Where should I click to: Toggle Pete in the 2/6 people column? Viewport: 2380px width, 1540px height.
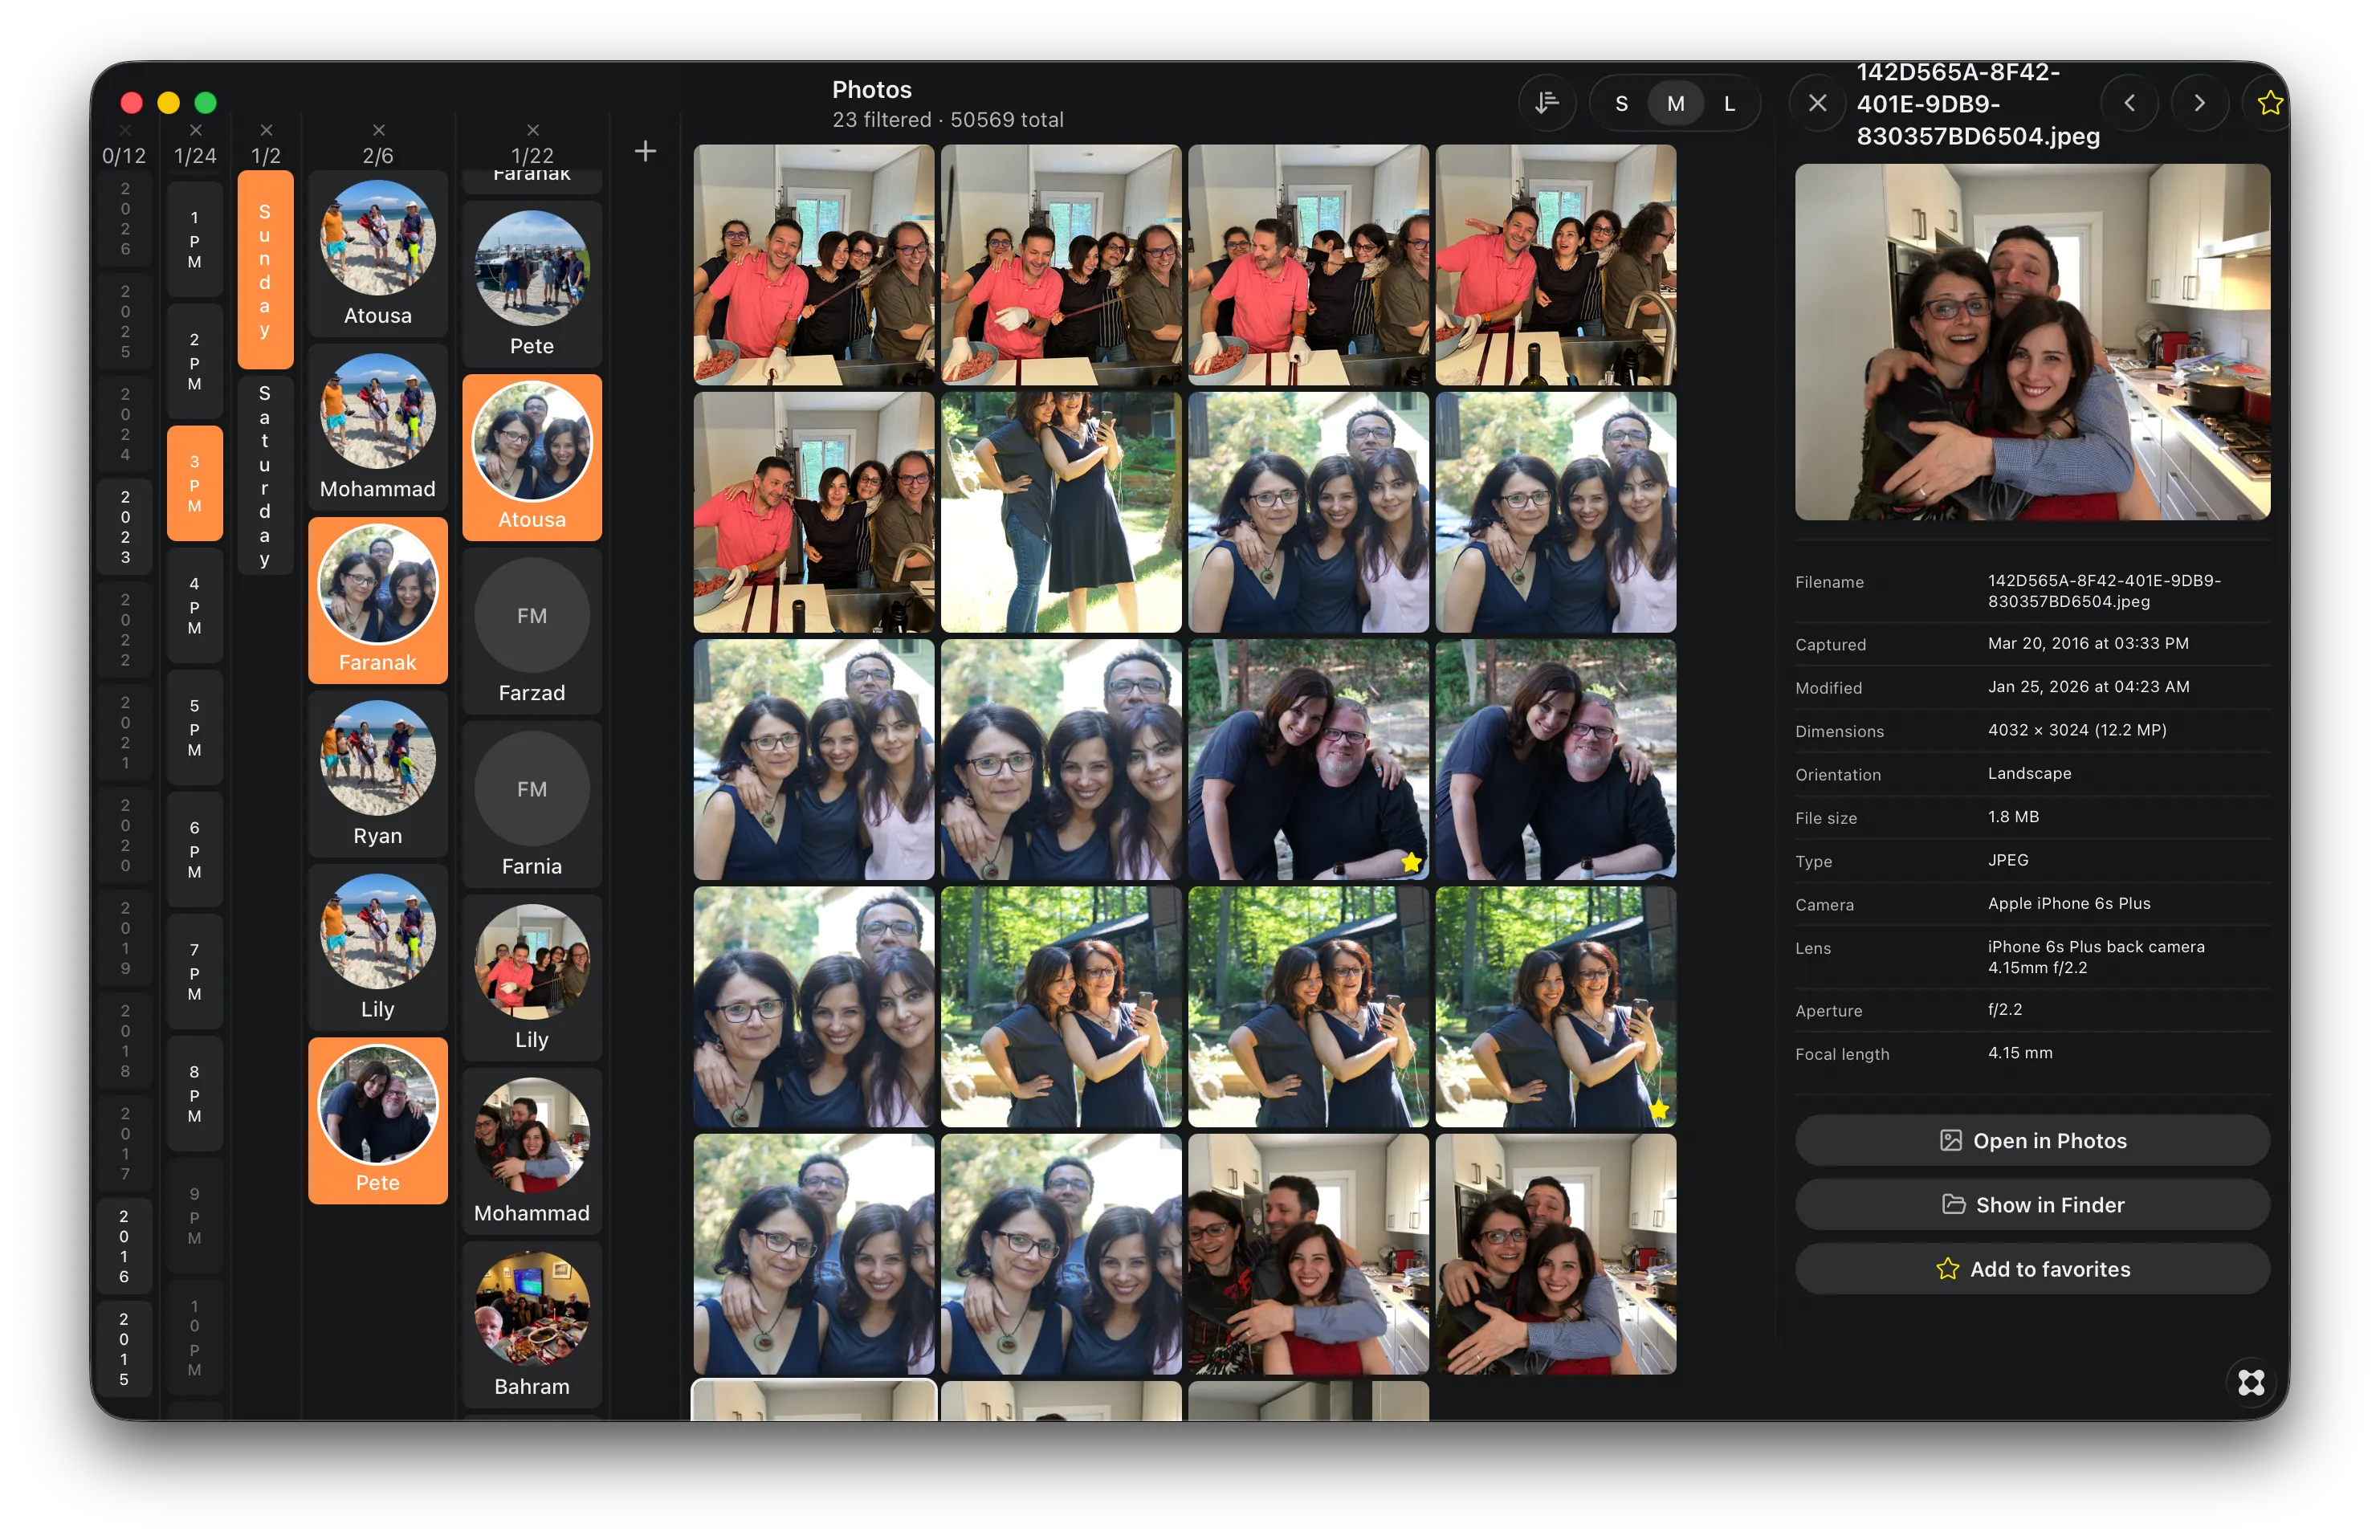pyautogui.click(x=378, y=1121)
